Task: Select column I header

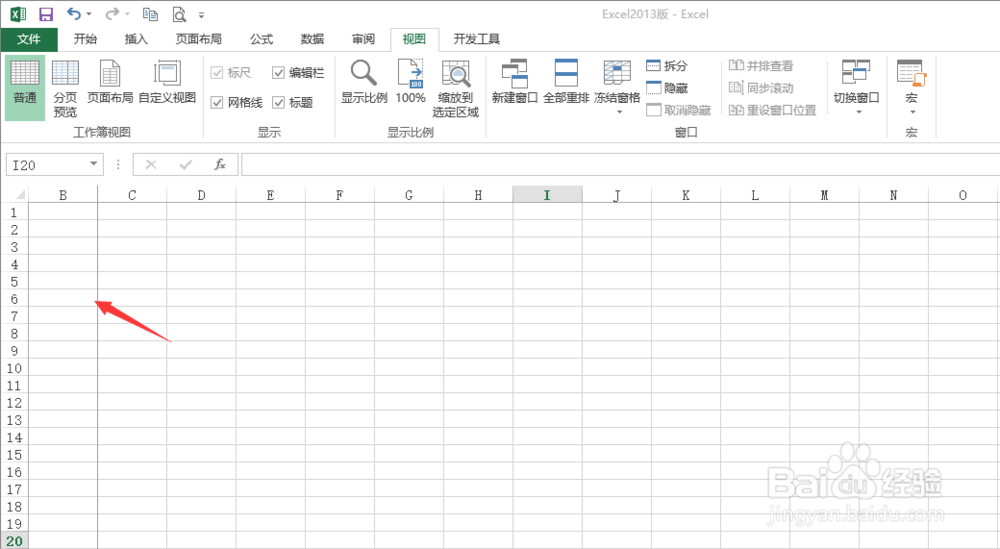Action: coord(547,195)
